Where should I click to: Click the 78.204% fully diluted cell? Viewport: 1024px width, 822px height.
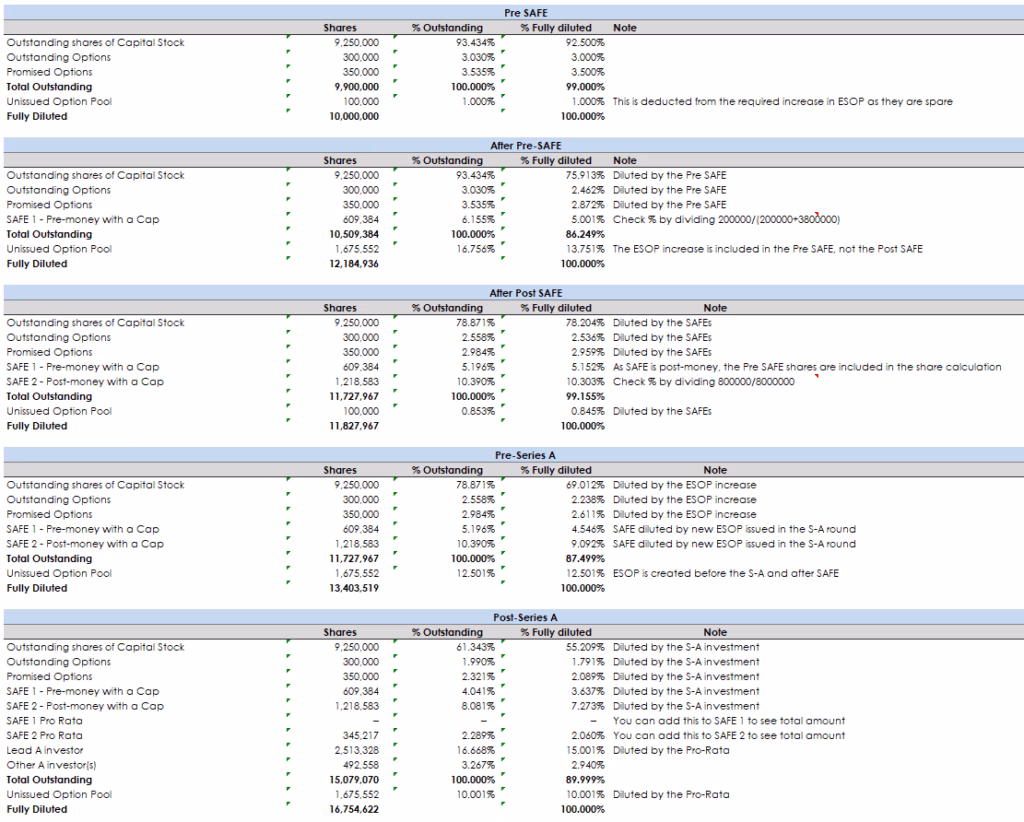(x=584, y=323)
